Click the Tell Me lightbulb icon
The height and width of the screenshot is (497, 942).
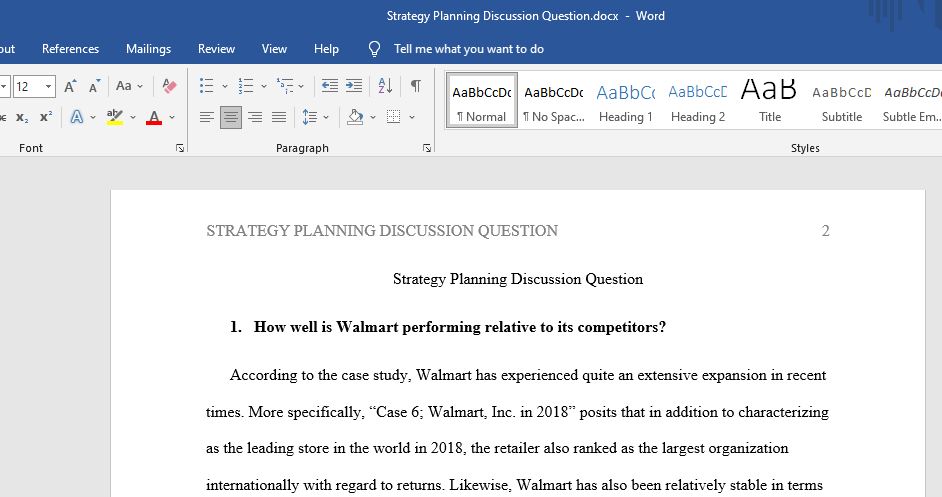point(374,49)
